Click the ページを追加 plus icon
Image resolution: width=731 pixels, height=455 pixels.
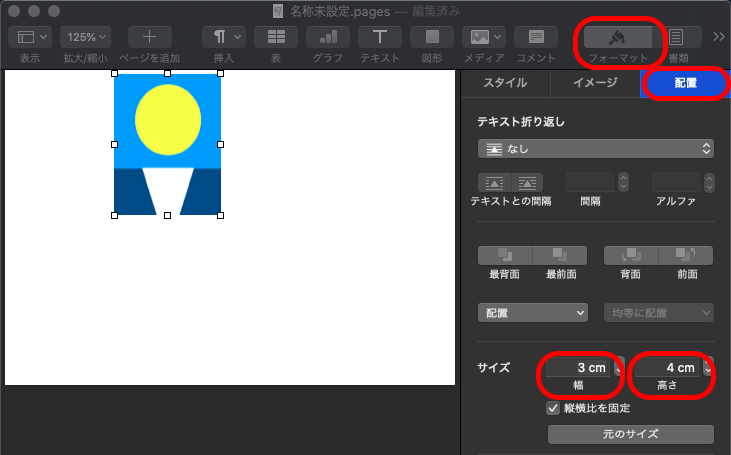click(x=150, y=37)
